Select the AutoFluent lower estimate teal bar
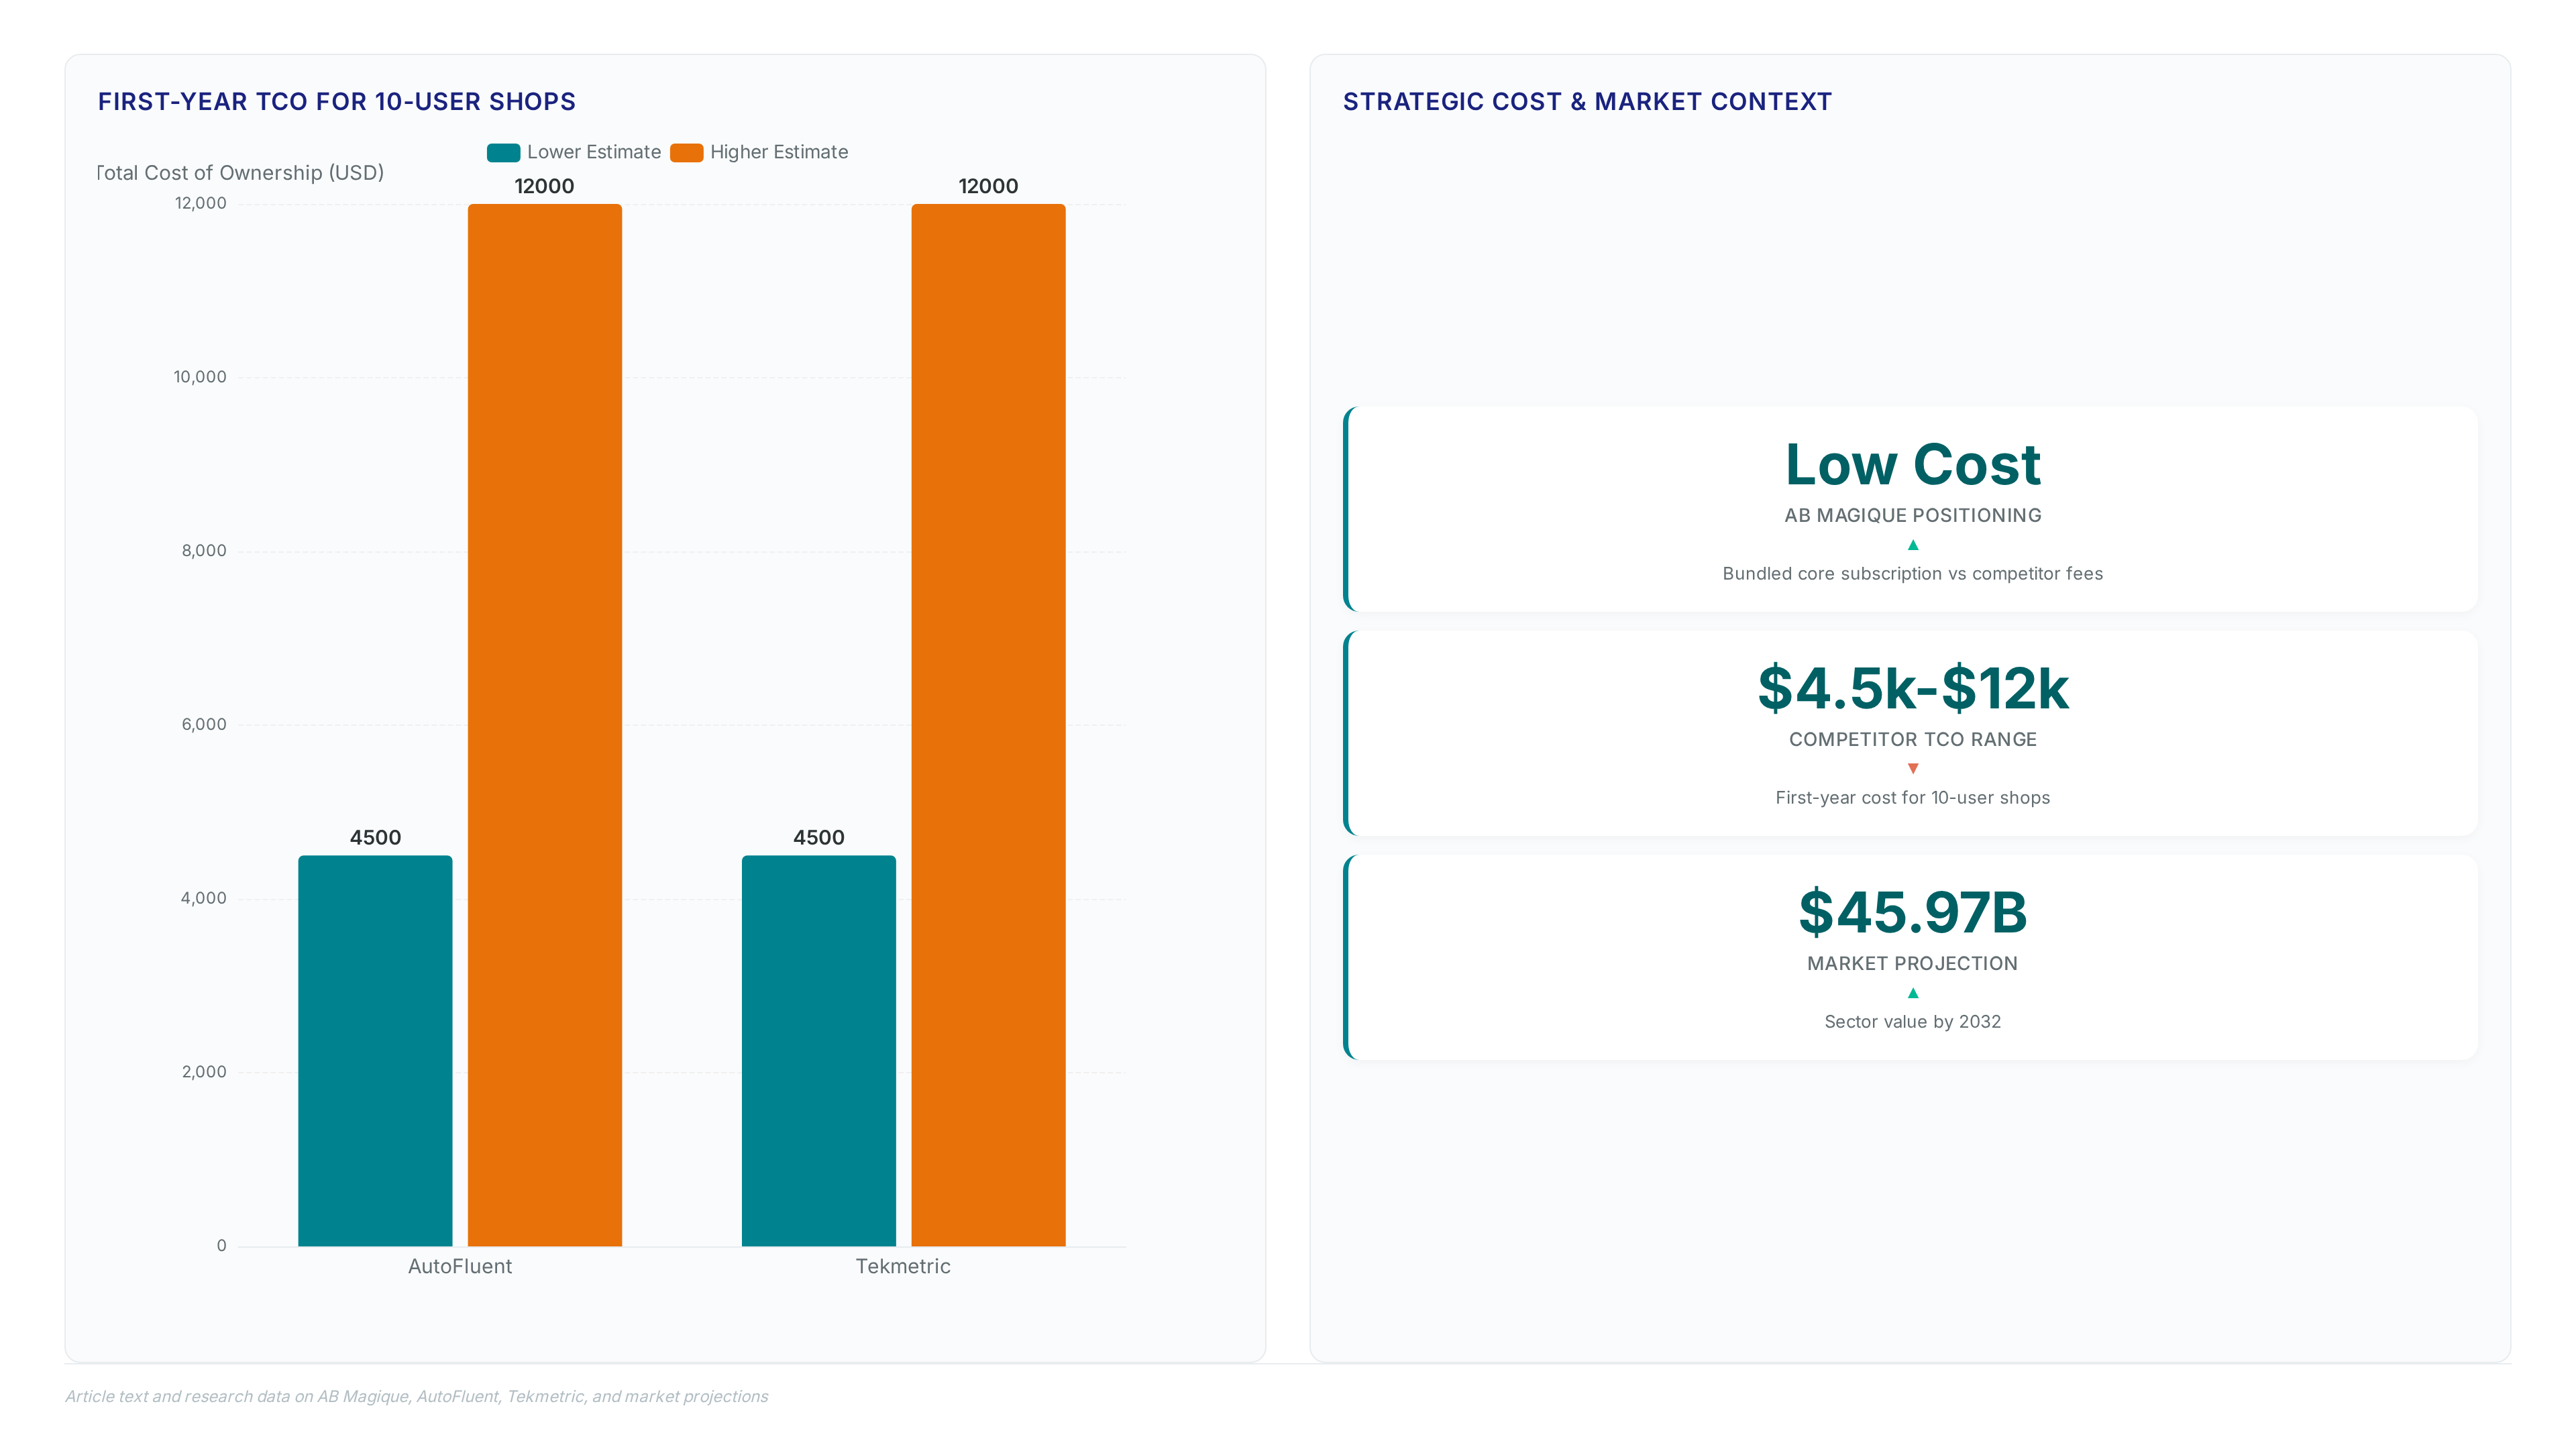 point(375,1050)
